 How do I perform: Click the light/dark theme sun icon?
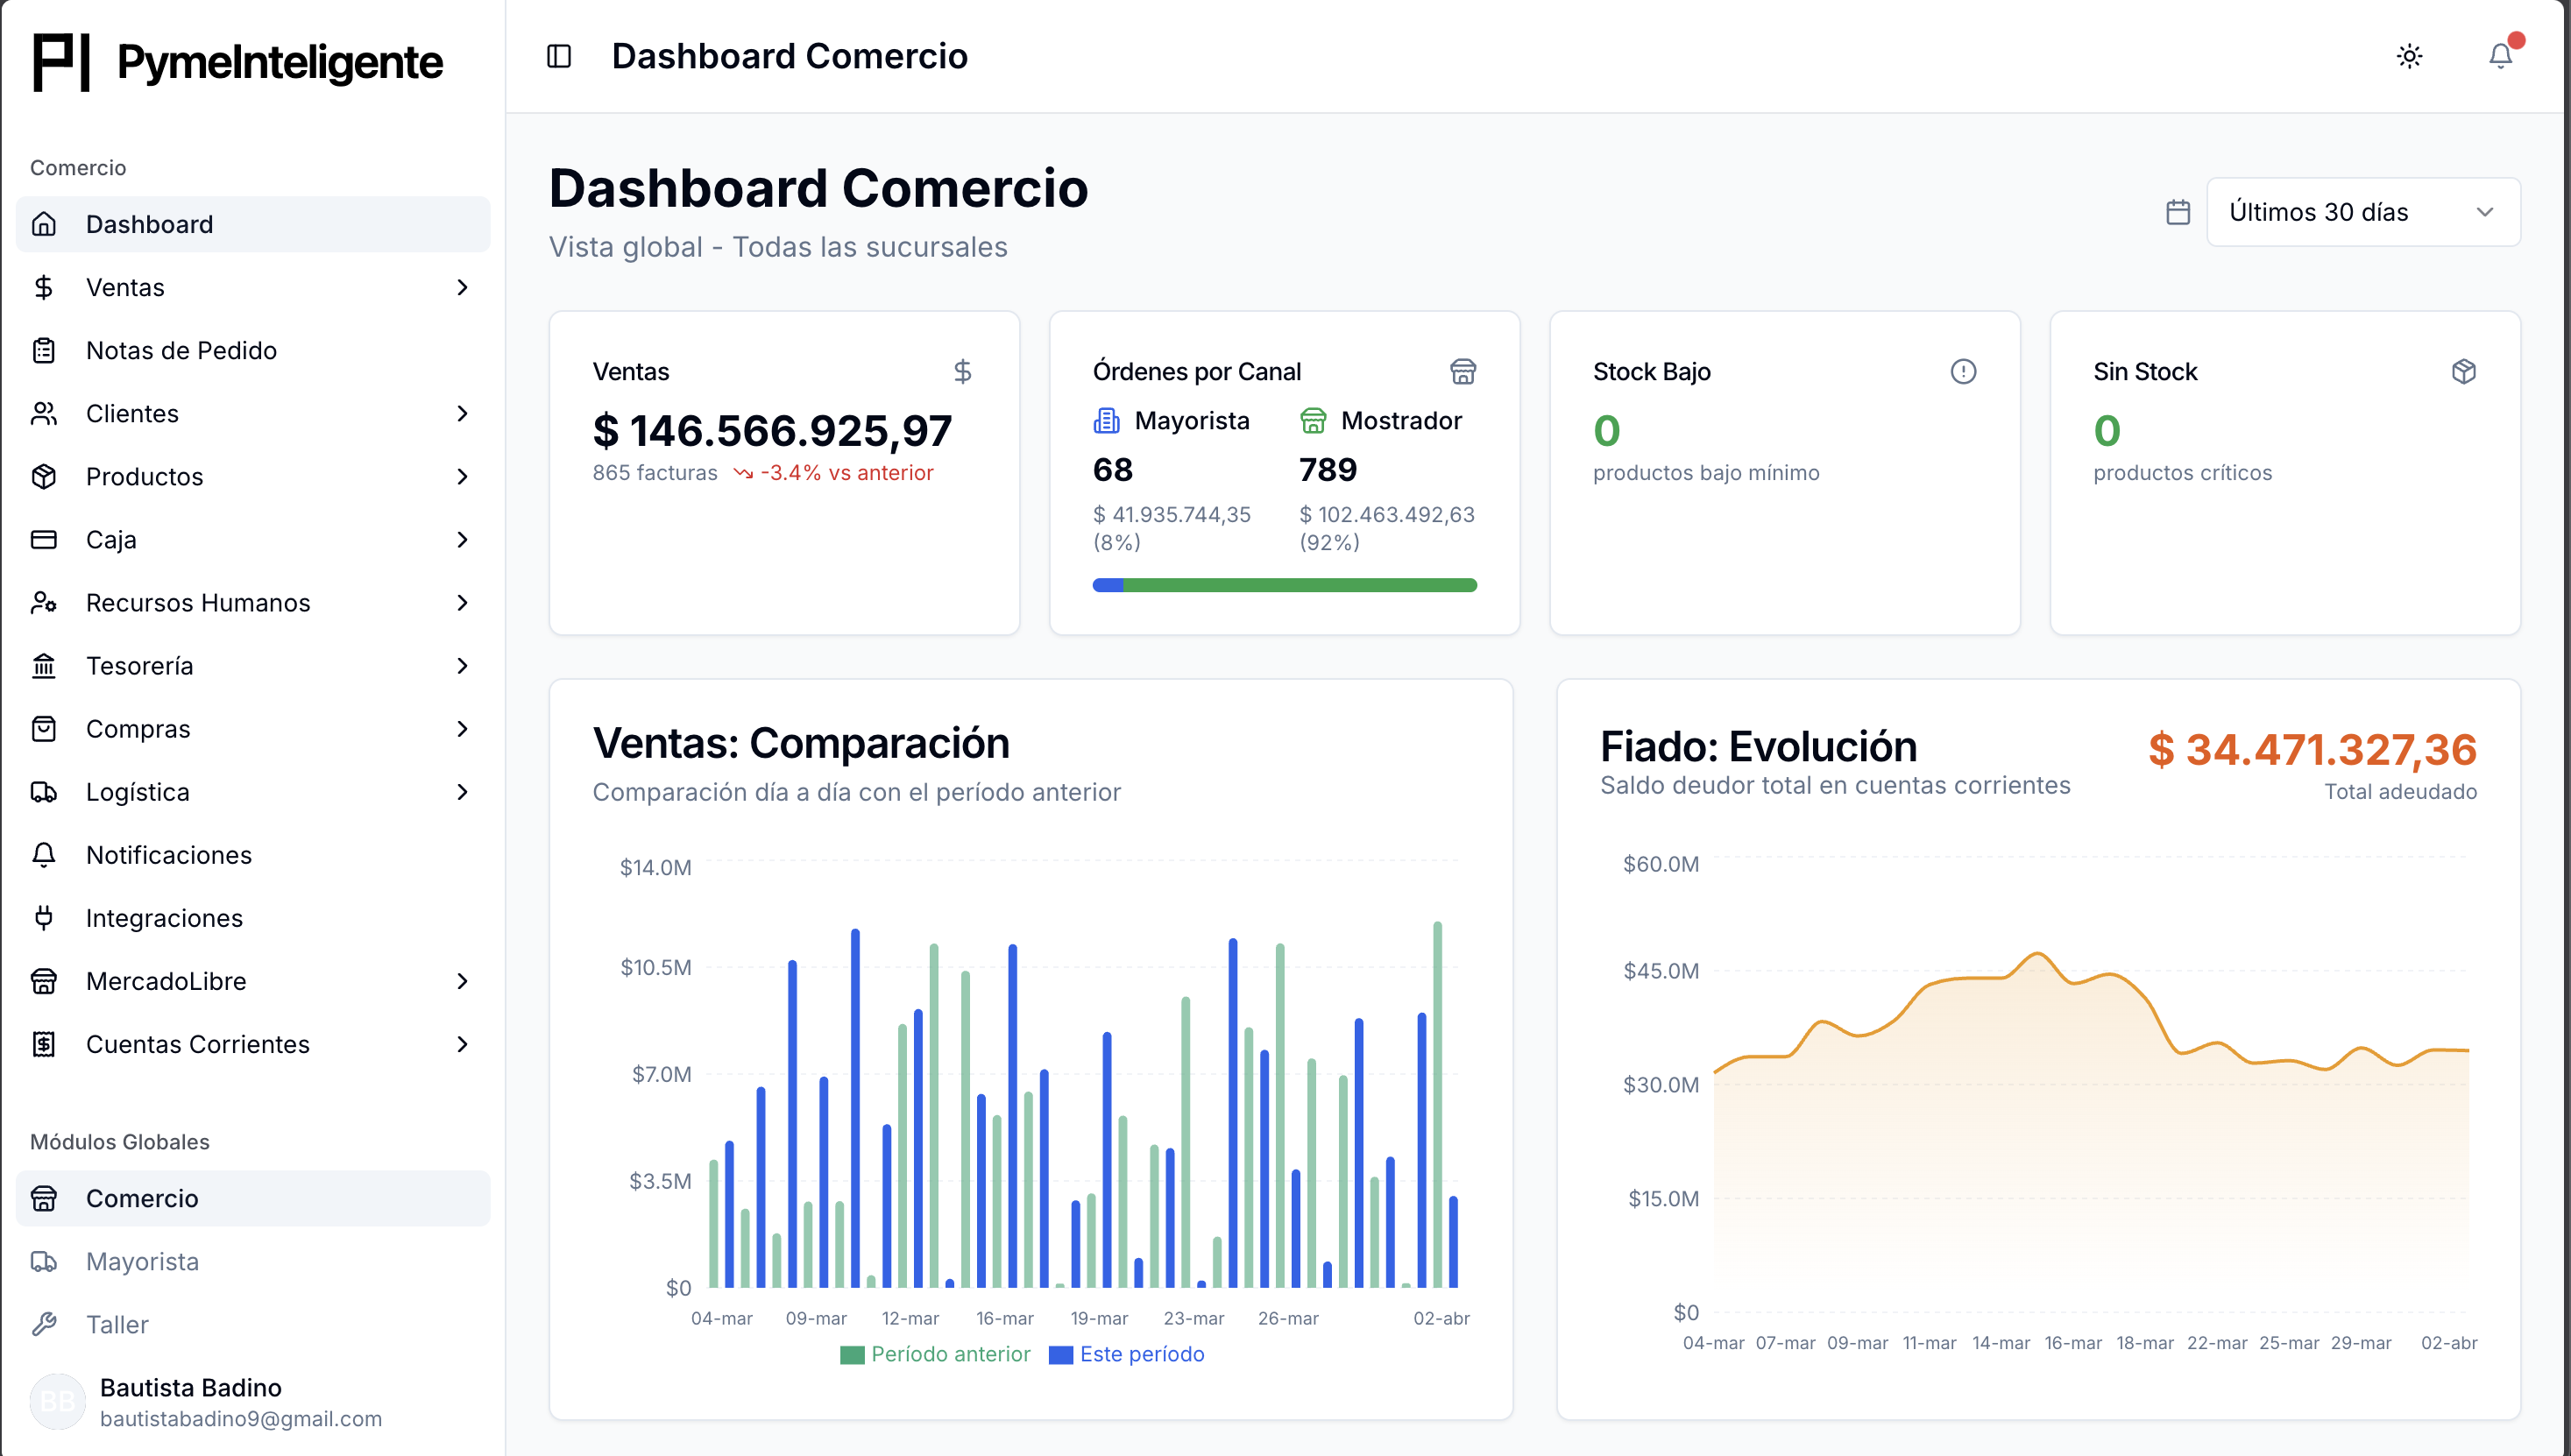point(2410,56)
